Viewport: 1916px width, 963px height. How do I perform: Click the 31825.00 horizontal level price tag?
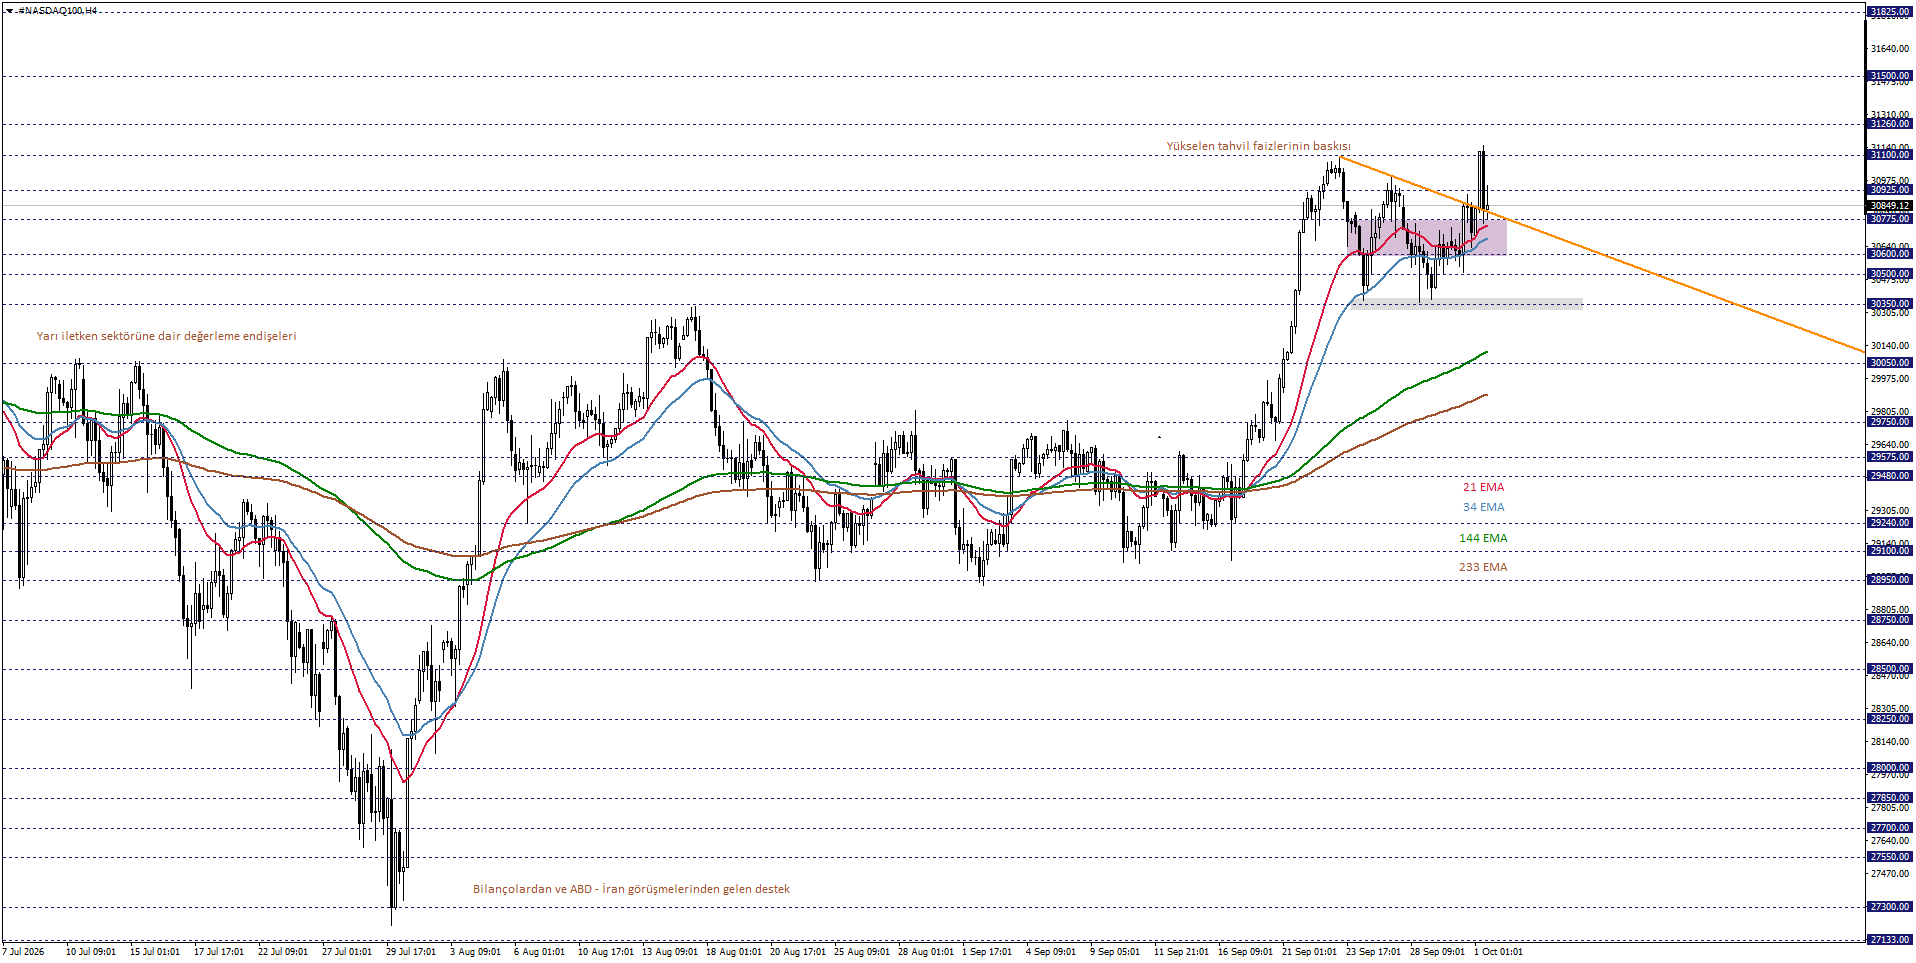coord(1889,12)
